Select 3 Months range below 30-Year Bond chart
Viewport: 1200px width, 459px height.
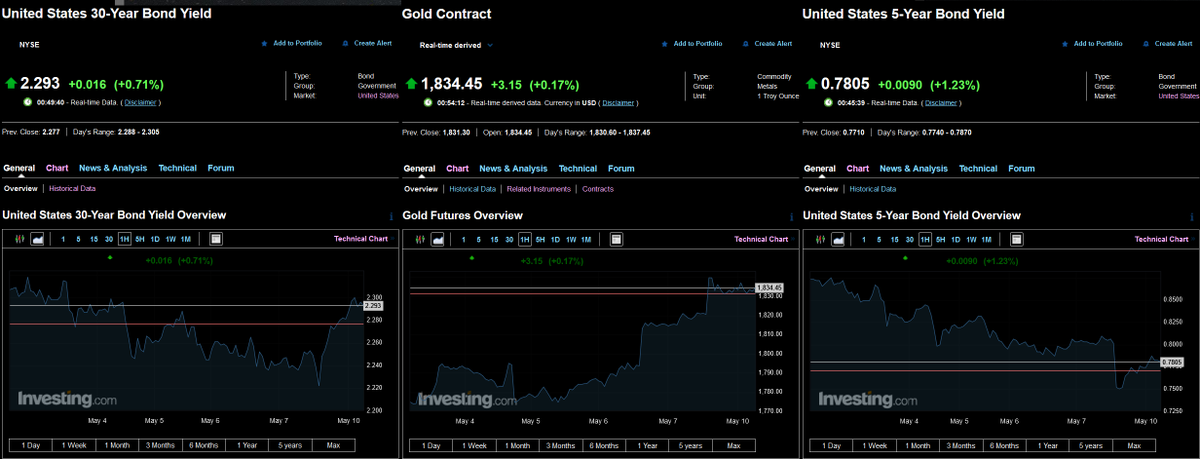tap(161, 445)
